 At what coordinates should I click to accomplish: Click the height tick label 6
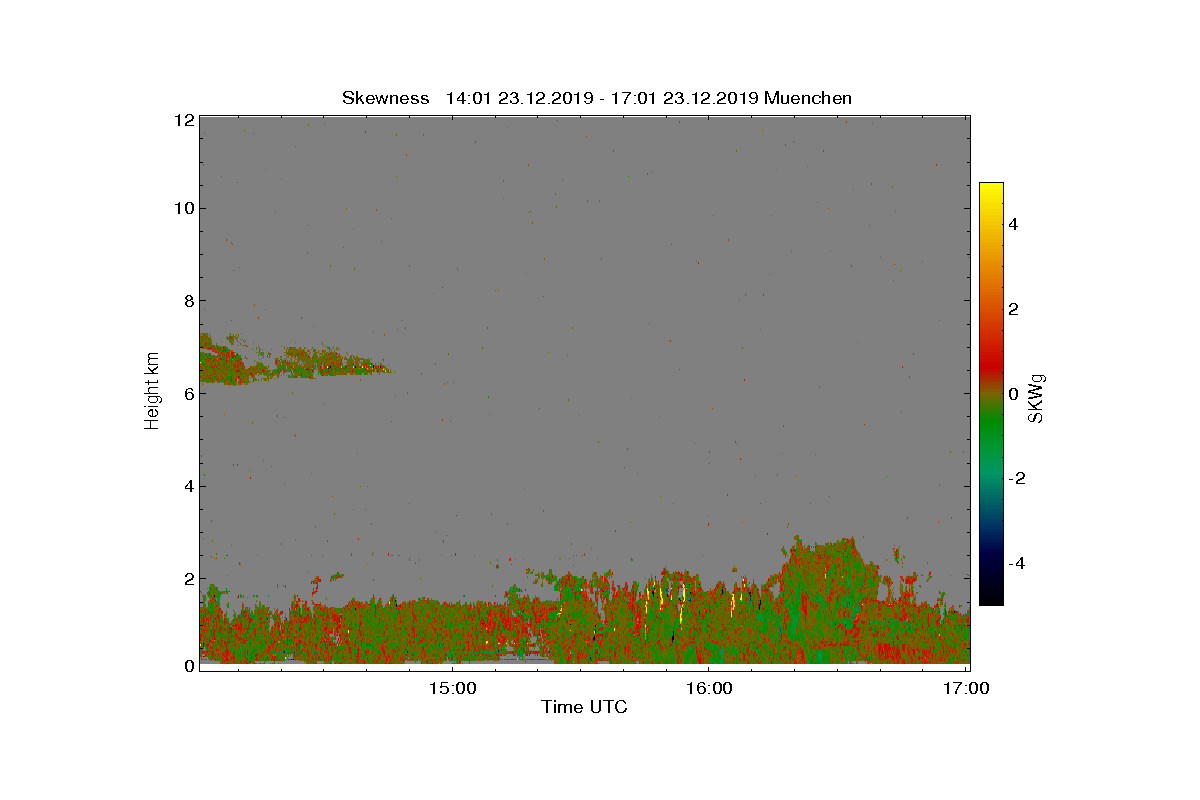[x=188, y=394]
